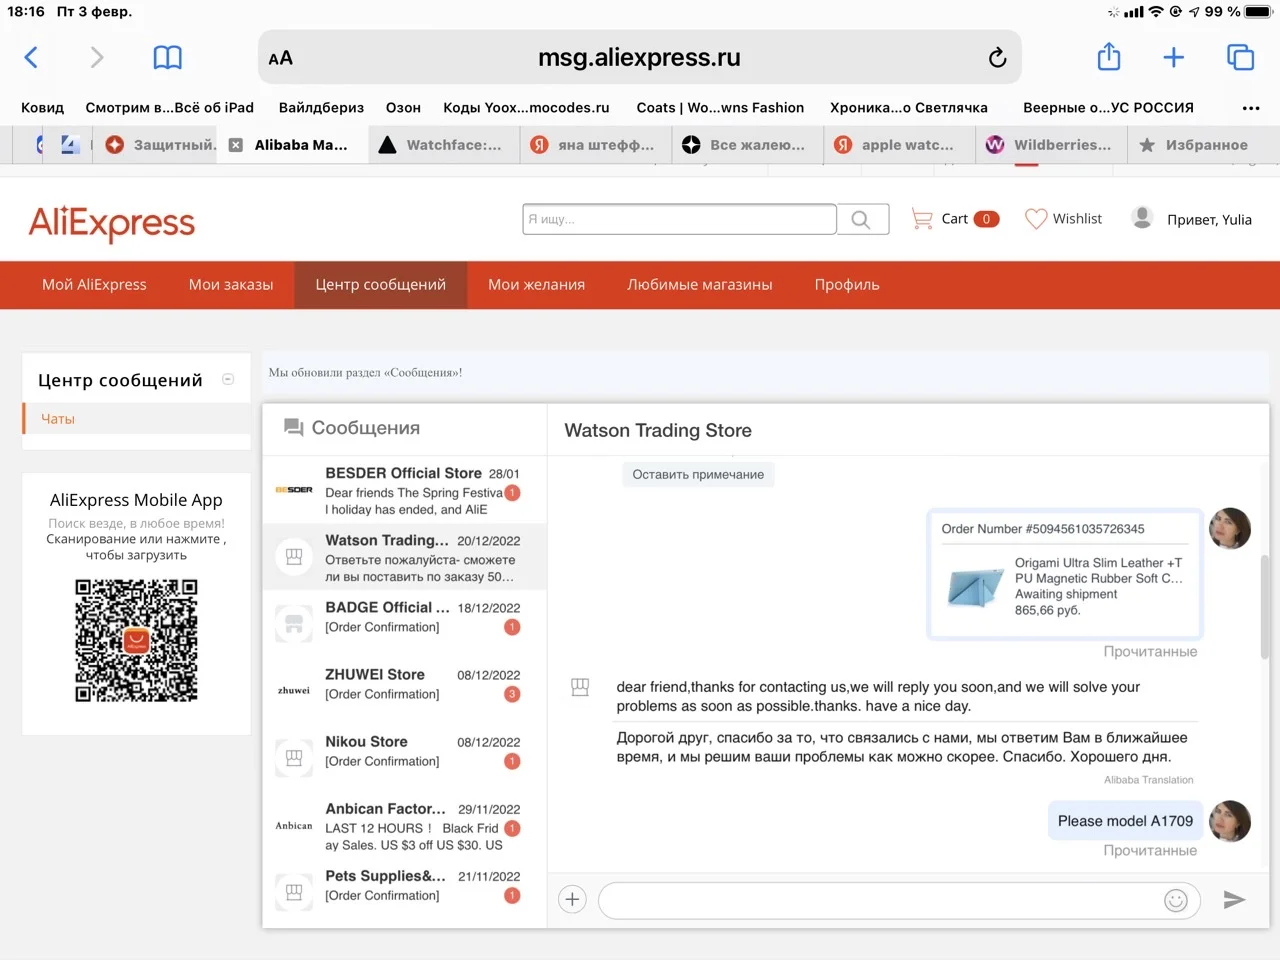Click the search magnifier button
The image size is (1280, 960).
(861, 219)
